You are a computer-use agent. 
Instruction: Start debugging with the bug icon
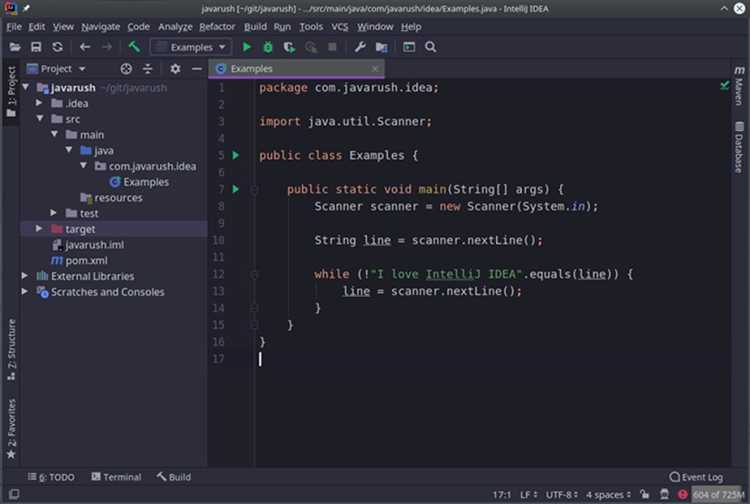pos(268,47)
